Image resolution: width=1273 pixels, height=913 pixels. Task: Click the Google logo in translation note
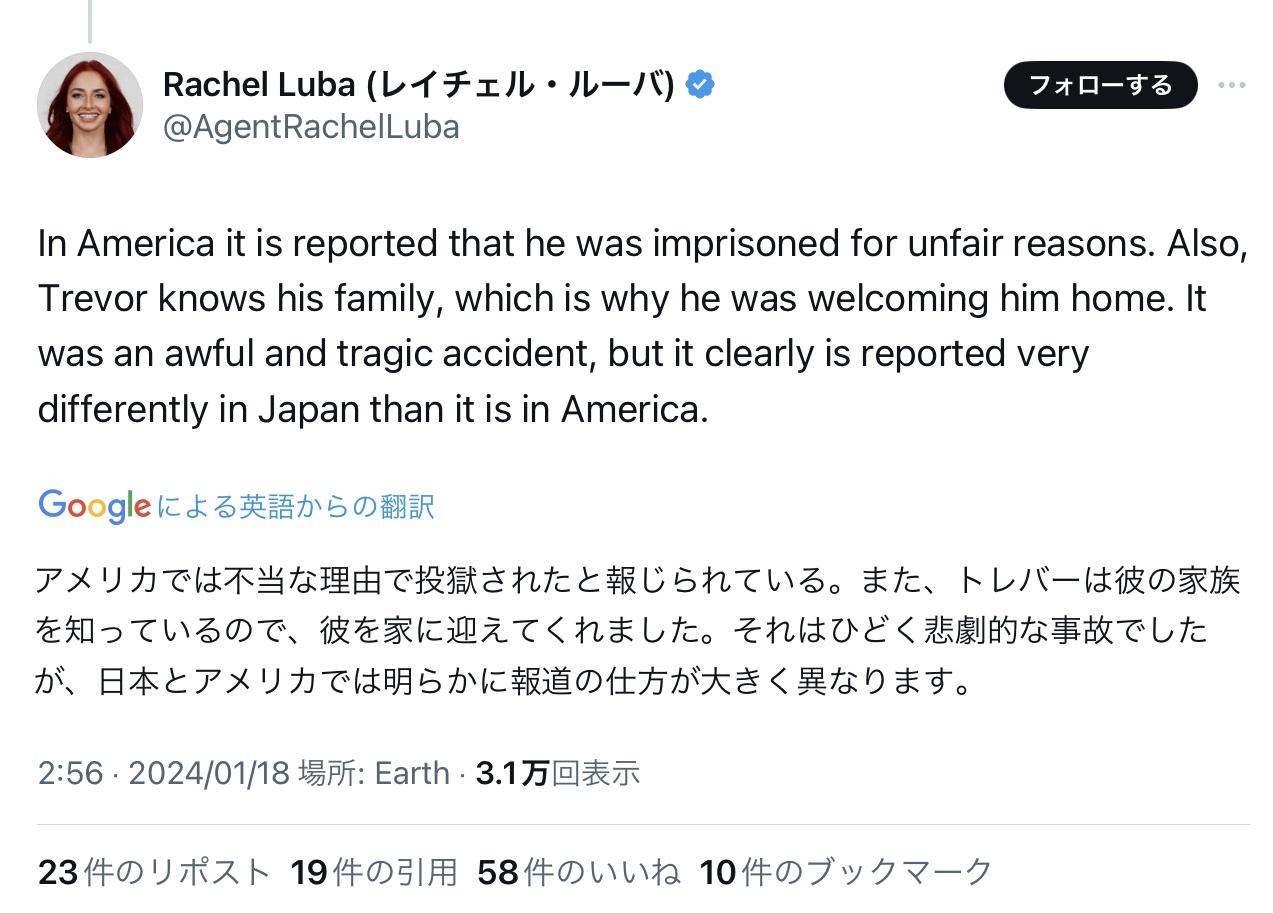(x=94, y=506)
